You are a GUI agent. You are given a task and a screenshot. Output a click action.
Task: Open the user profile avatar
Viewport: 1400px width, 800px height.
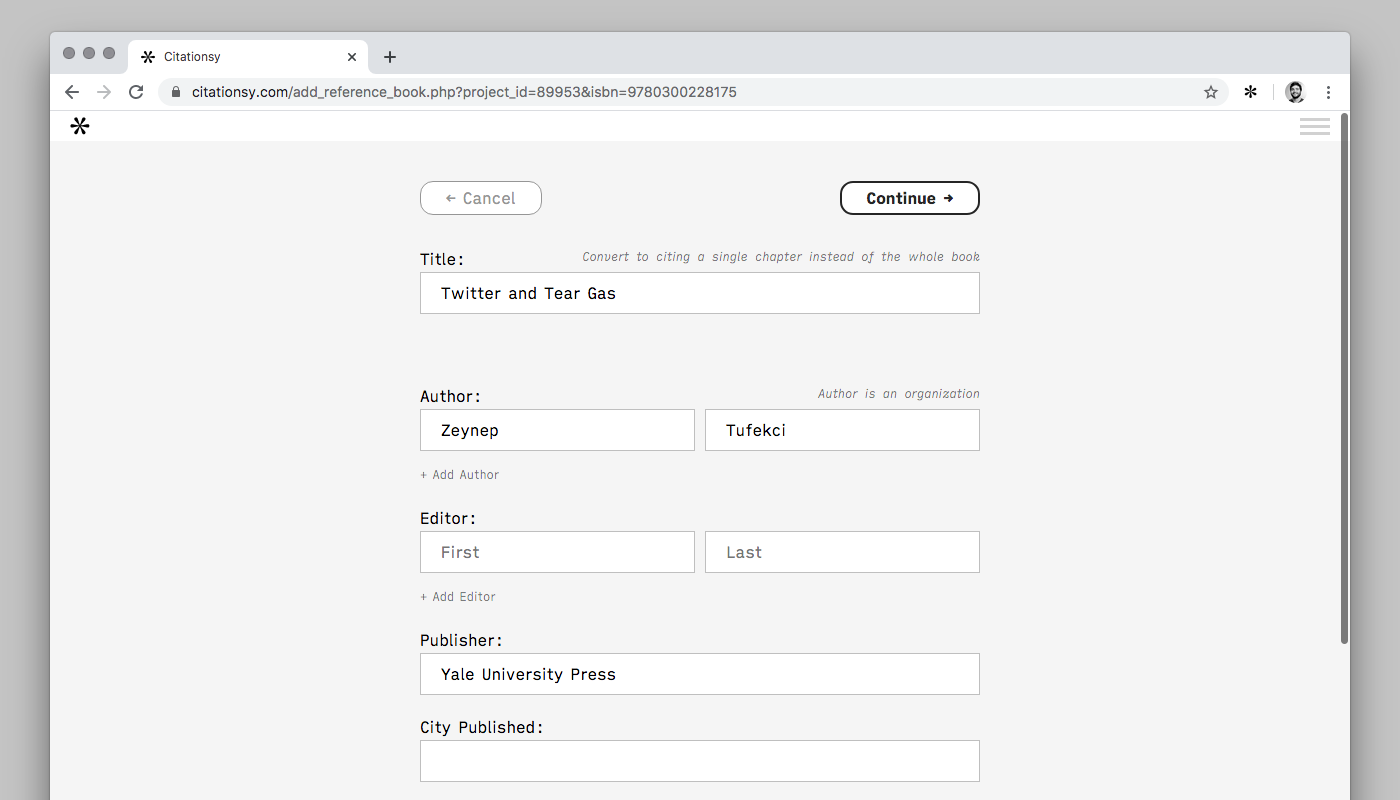coord(1295,92)
